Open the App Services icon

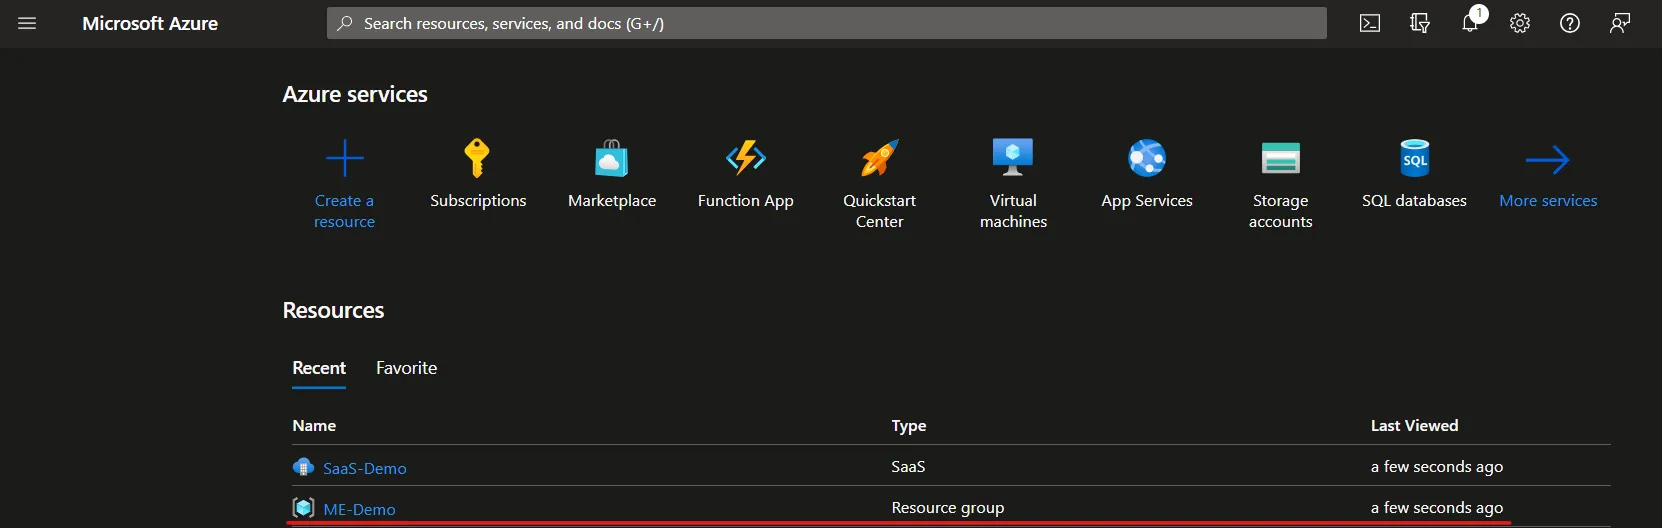point(1147,158)
